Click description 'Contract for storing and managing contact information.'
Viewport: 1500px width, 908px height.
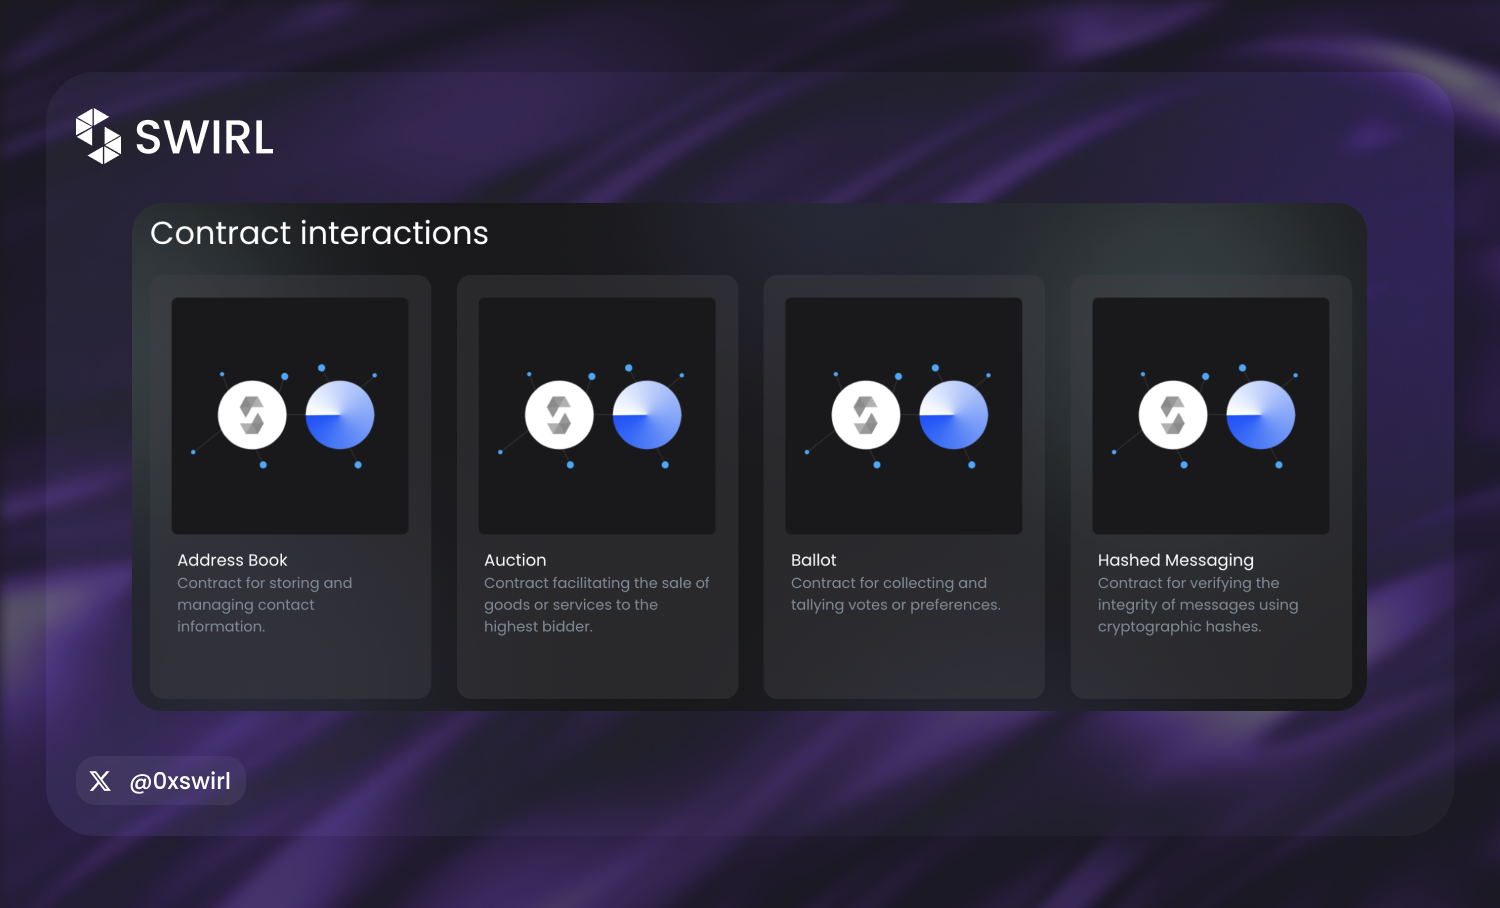click(265, 604)
